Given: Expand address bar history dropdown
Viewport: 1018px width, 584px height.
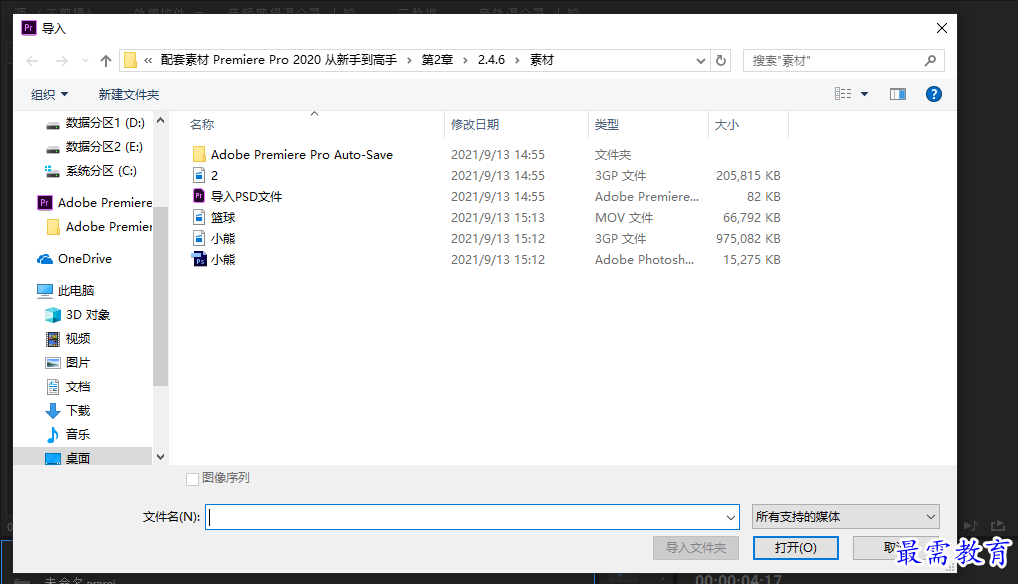Looking at the screenshot, I should [x=701, y=60].
